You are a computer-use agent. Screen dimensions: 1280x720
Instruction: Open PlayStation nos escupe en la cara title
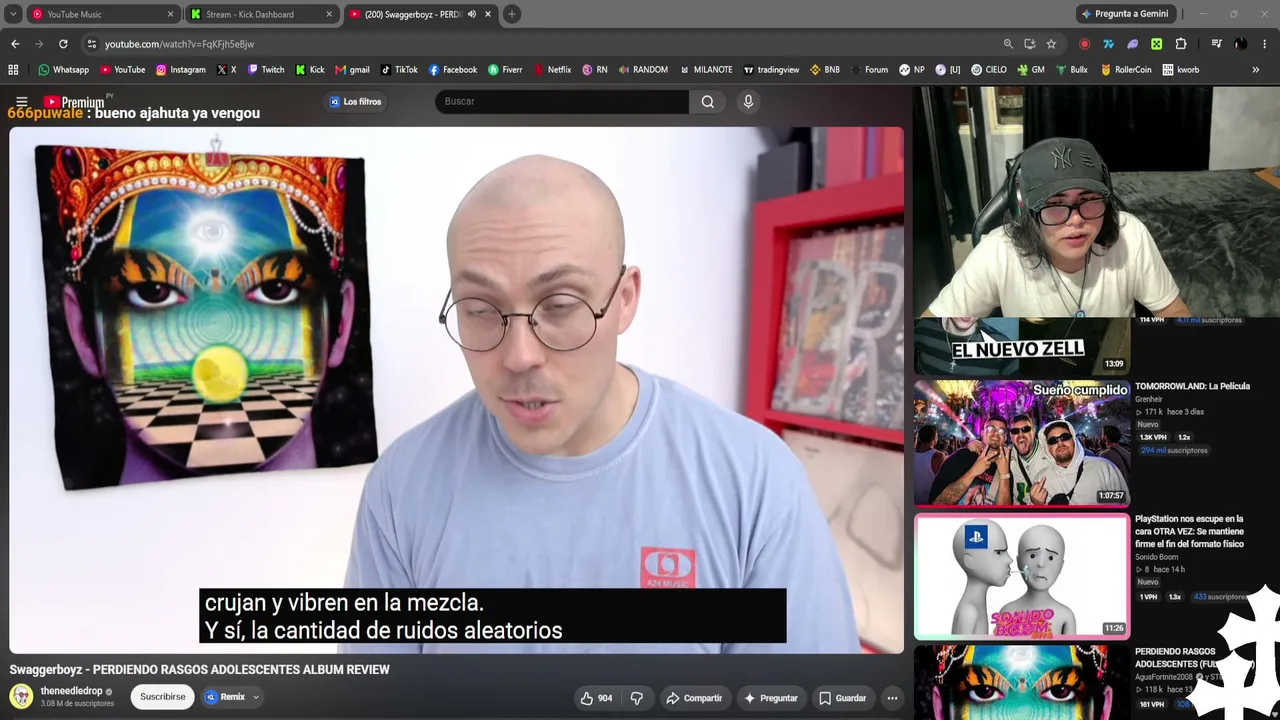click(x=1190, y=531)
